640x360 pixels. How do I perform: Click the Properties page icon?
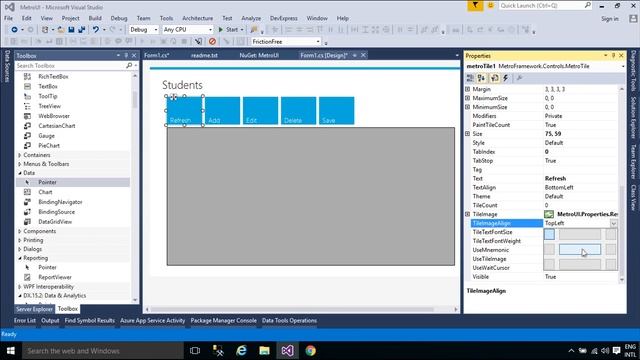494,78
